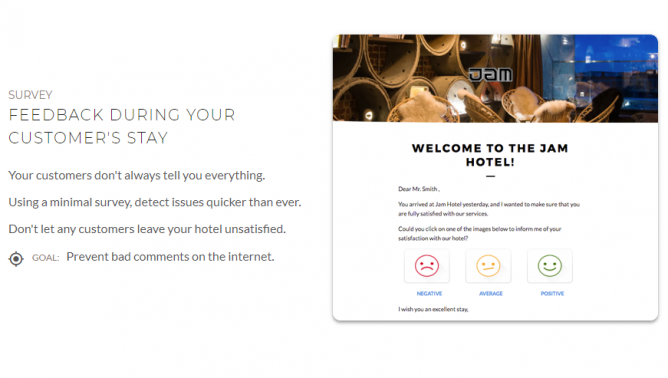The image size is (668, 378).
Task: Click the NEGATIVE label link
Action: click(x=429, y=294)
